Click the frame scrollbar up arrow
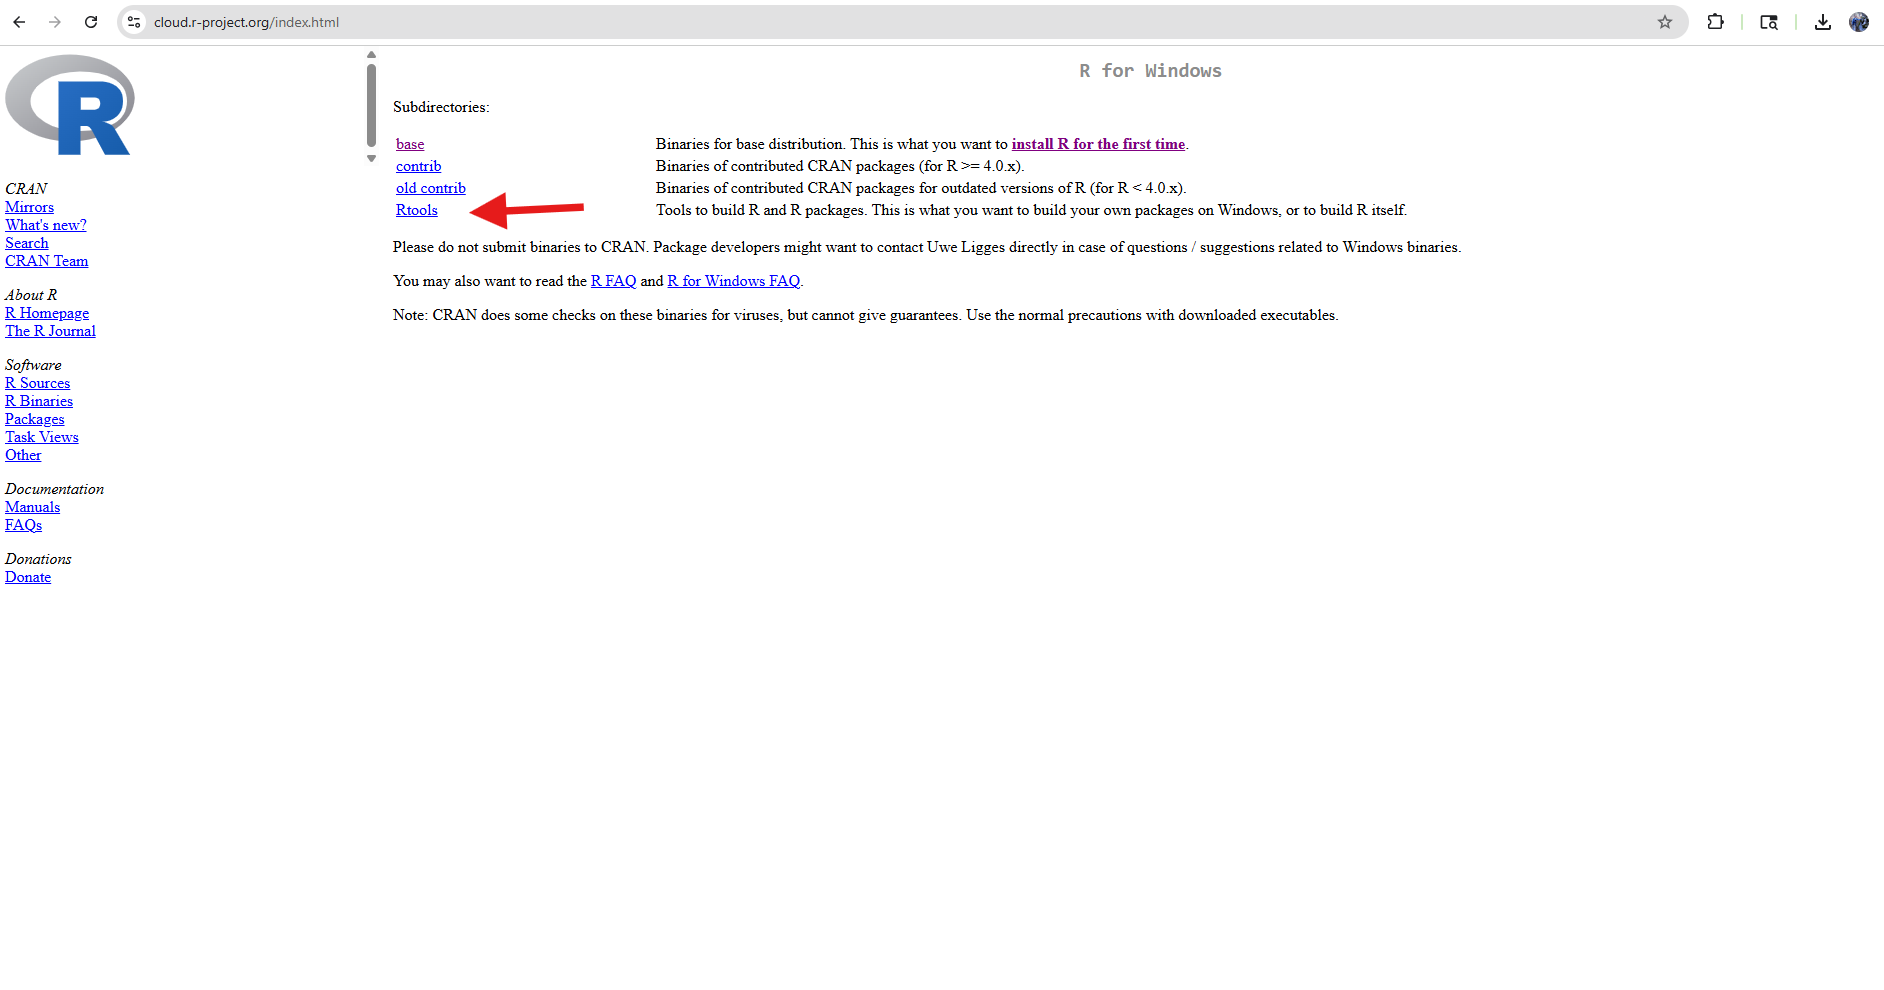 371,55
